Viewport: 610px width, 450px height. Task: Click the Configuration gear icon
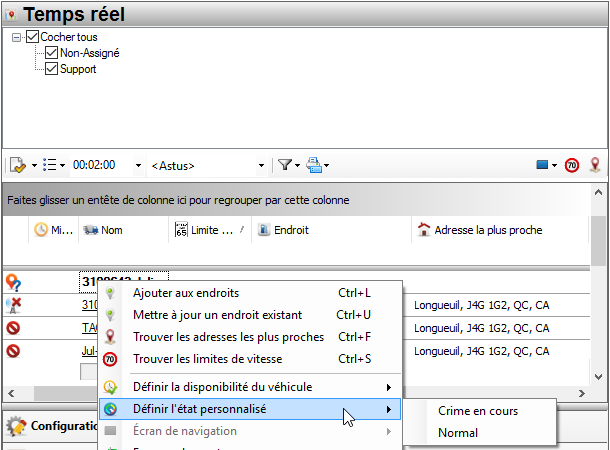pyautogui.click(x=16, y=427)
